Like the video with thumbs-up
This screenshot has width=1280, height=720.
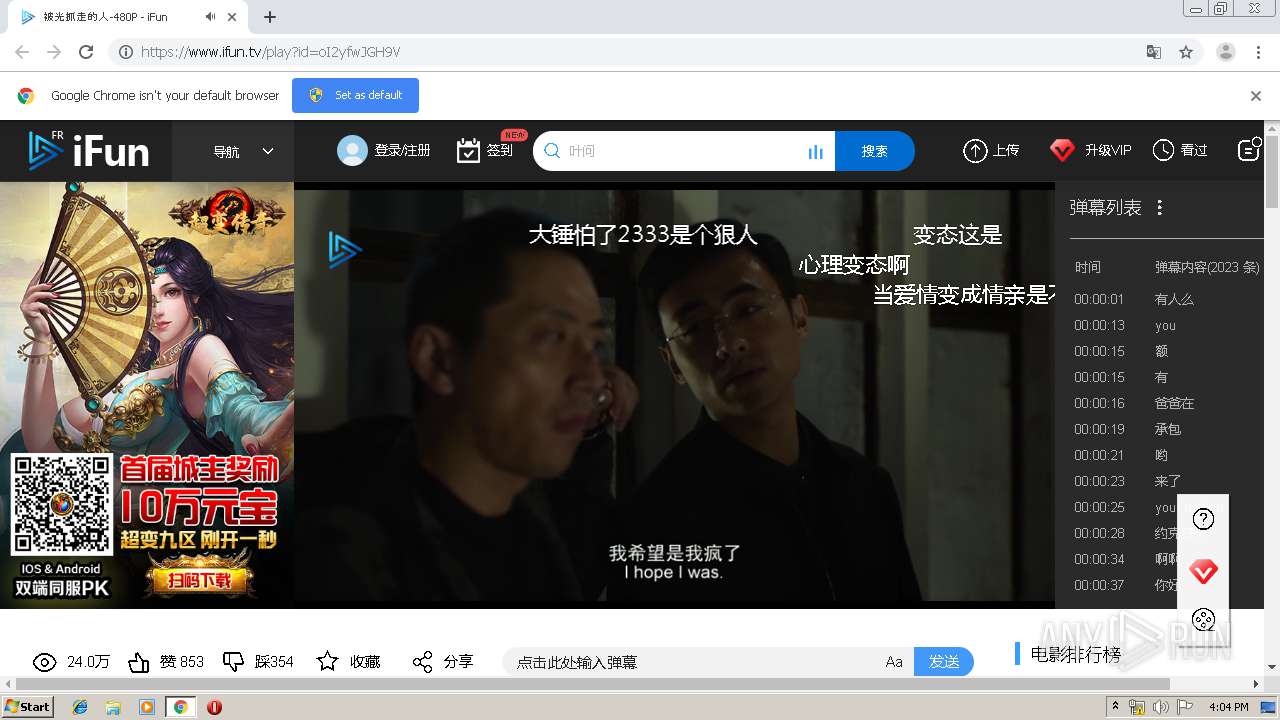[139, 662]
